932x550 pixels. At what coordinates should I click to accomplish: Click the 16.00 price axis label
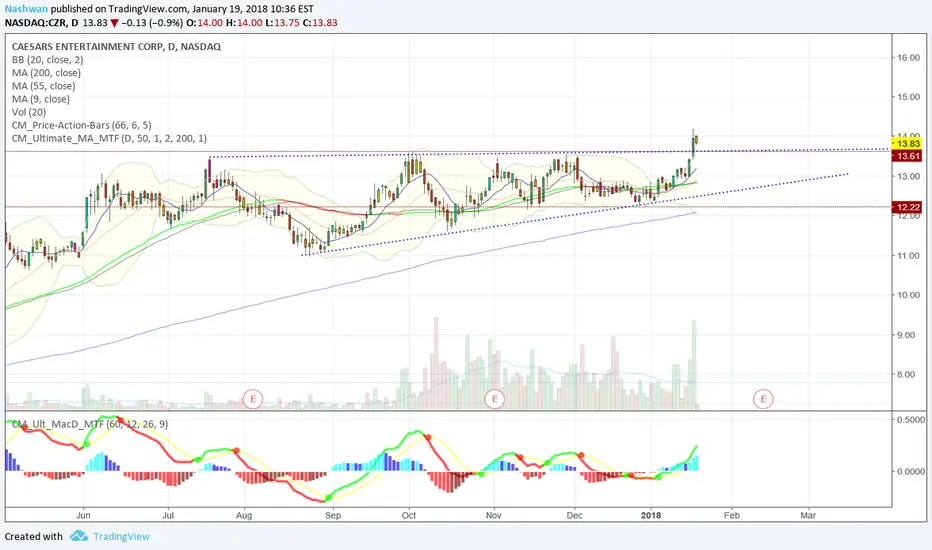(x=909, y=58)
